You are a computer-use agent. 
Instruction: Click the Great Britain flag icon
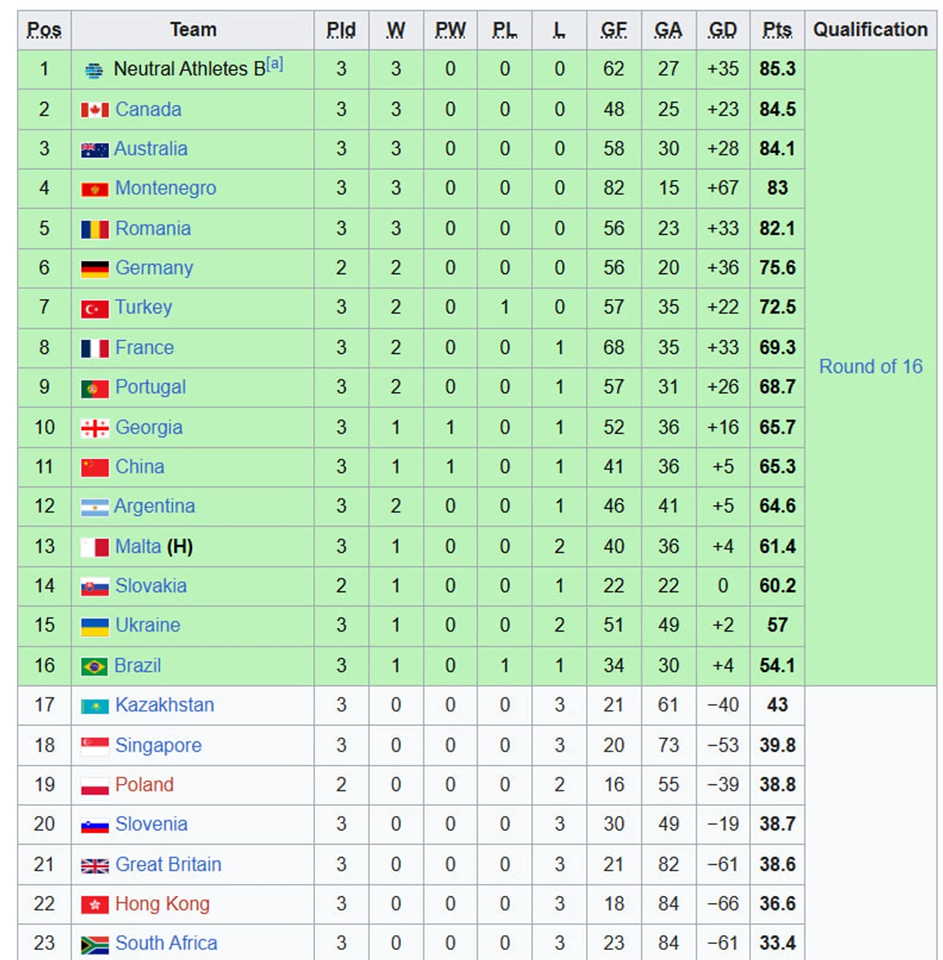pos(95,865)
